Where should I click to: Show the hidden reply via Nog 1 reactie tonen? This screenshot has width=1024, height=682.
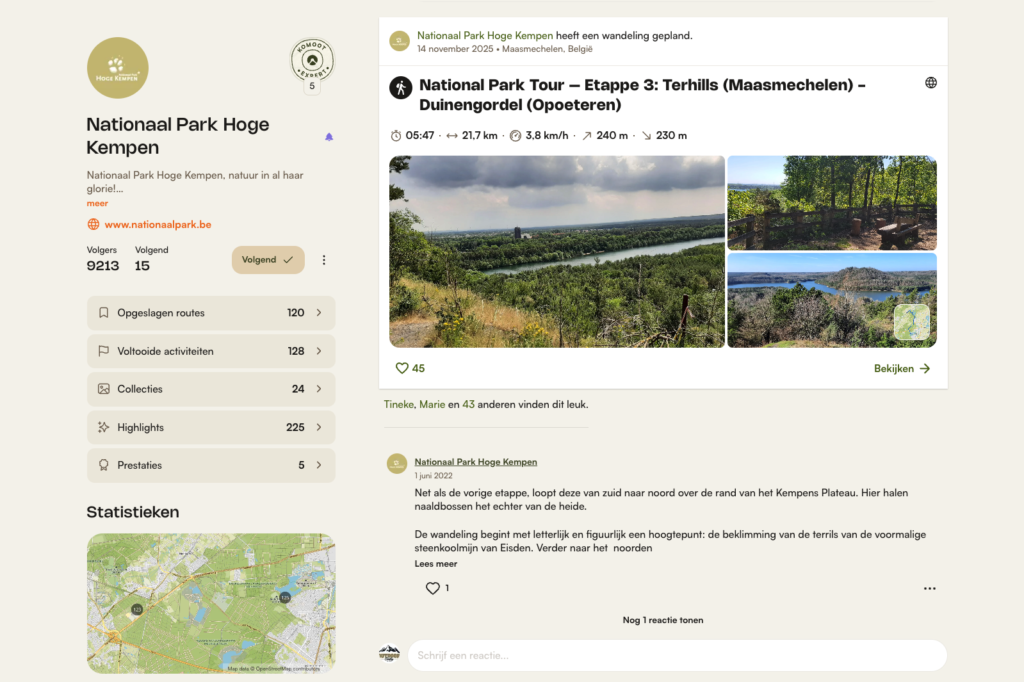click(x=661, y=620)
